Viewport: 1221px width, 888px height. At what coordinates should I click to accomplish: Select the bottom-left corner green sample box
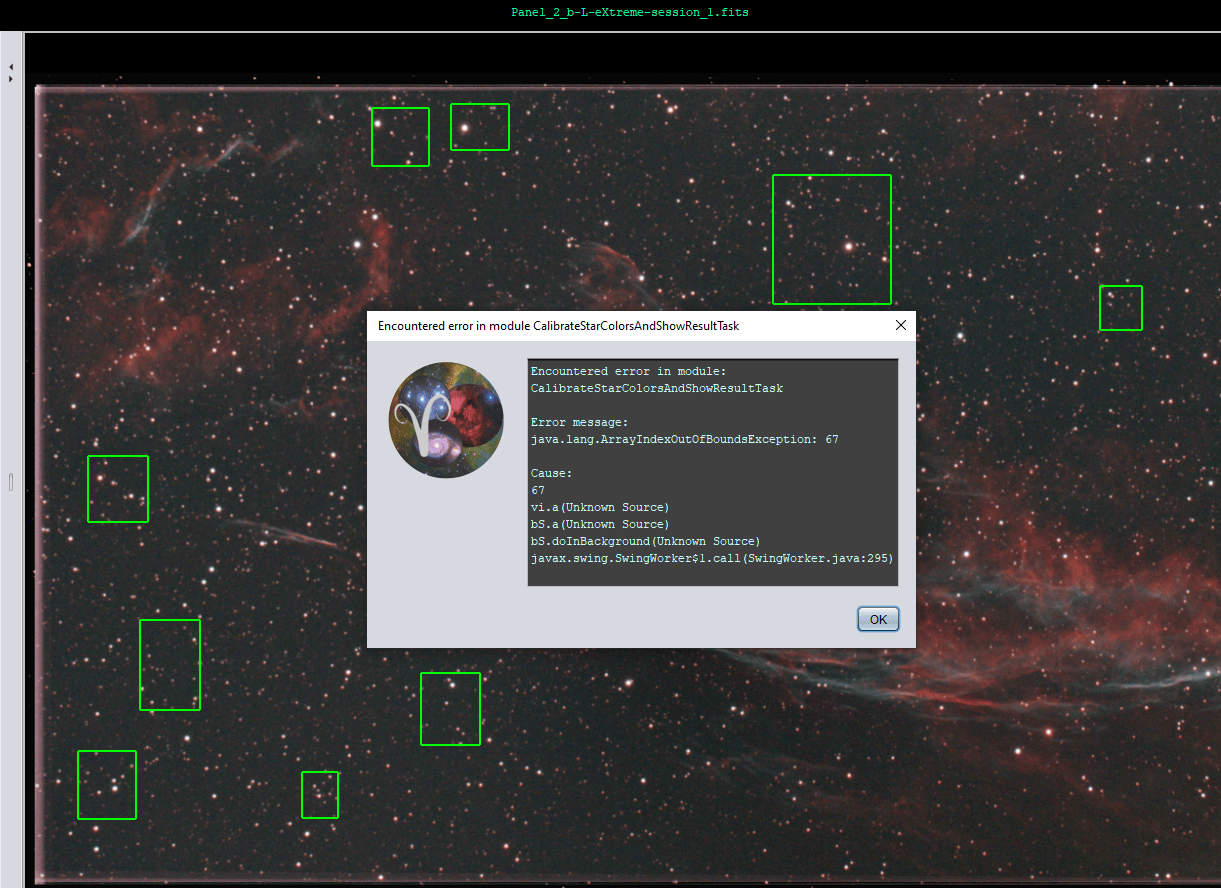coord(107,785)
